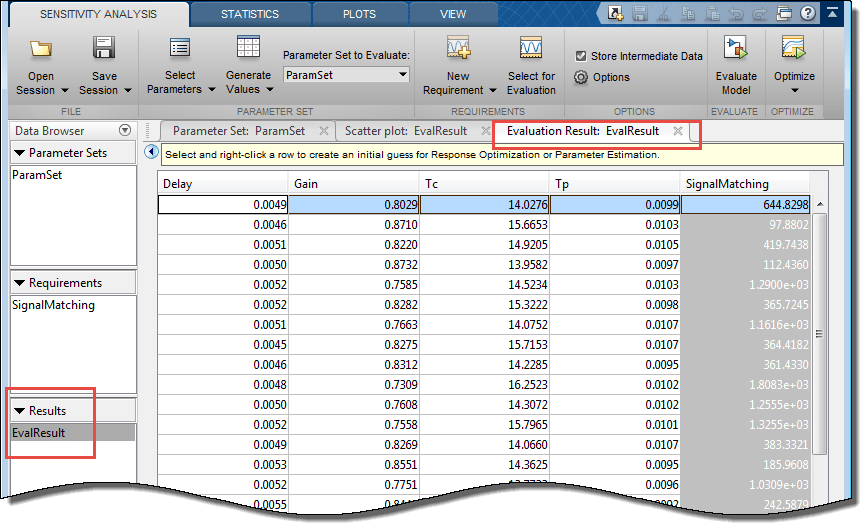Viewport: 867px width, 531px height.
Task: Select the Tc cell 14.9205
Action: point(484,244)
